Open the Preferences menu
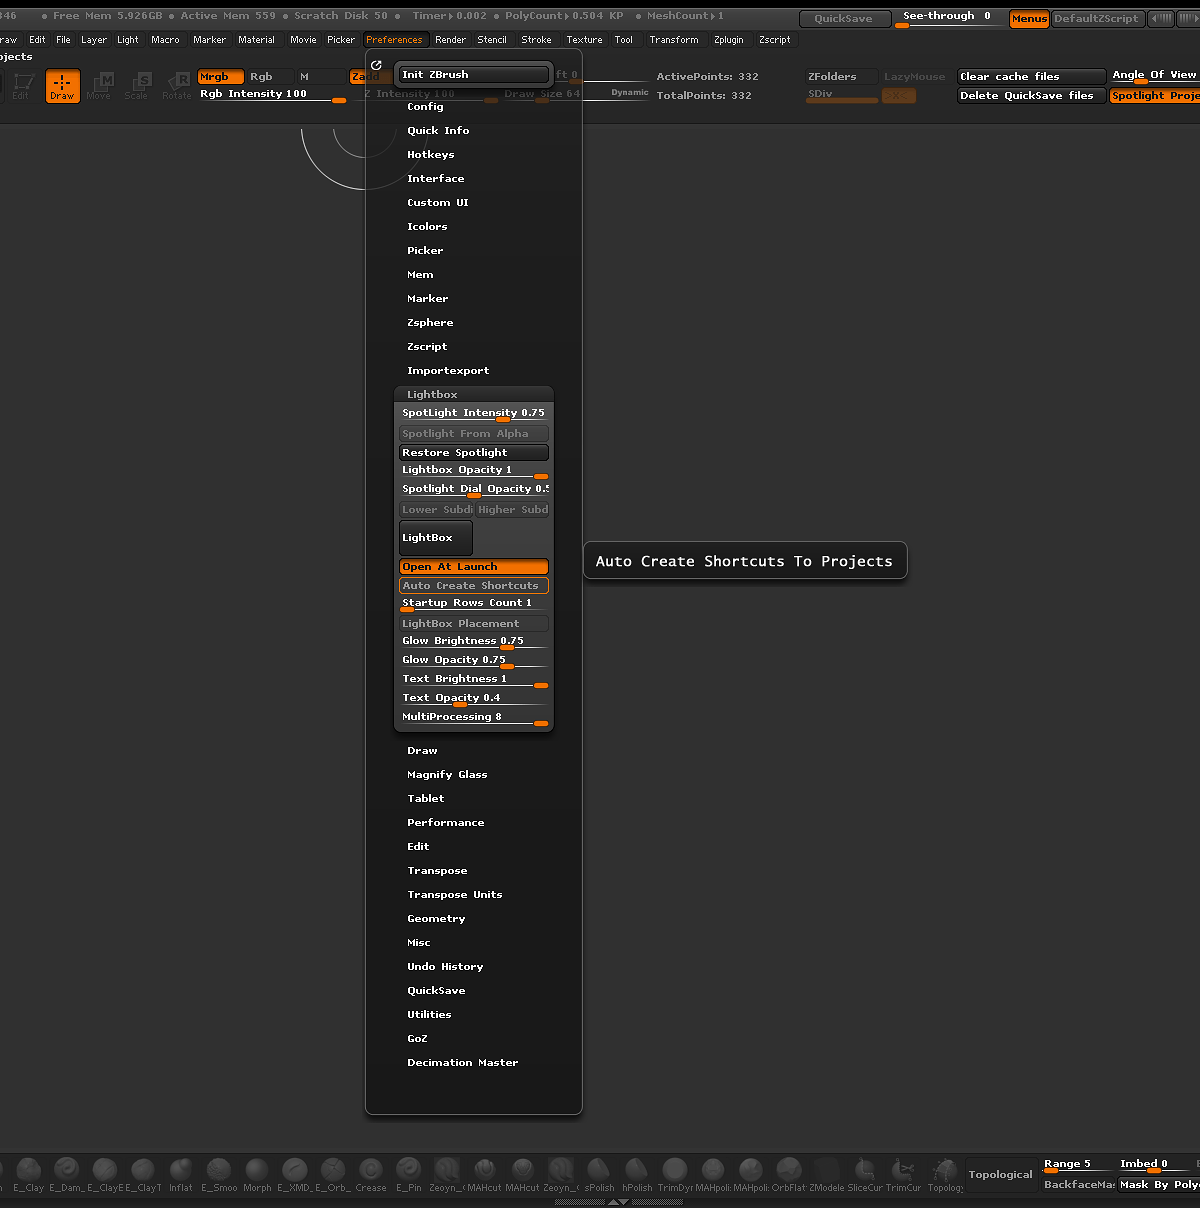 (x=394, y=40)
